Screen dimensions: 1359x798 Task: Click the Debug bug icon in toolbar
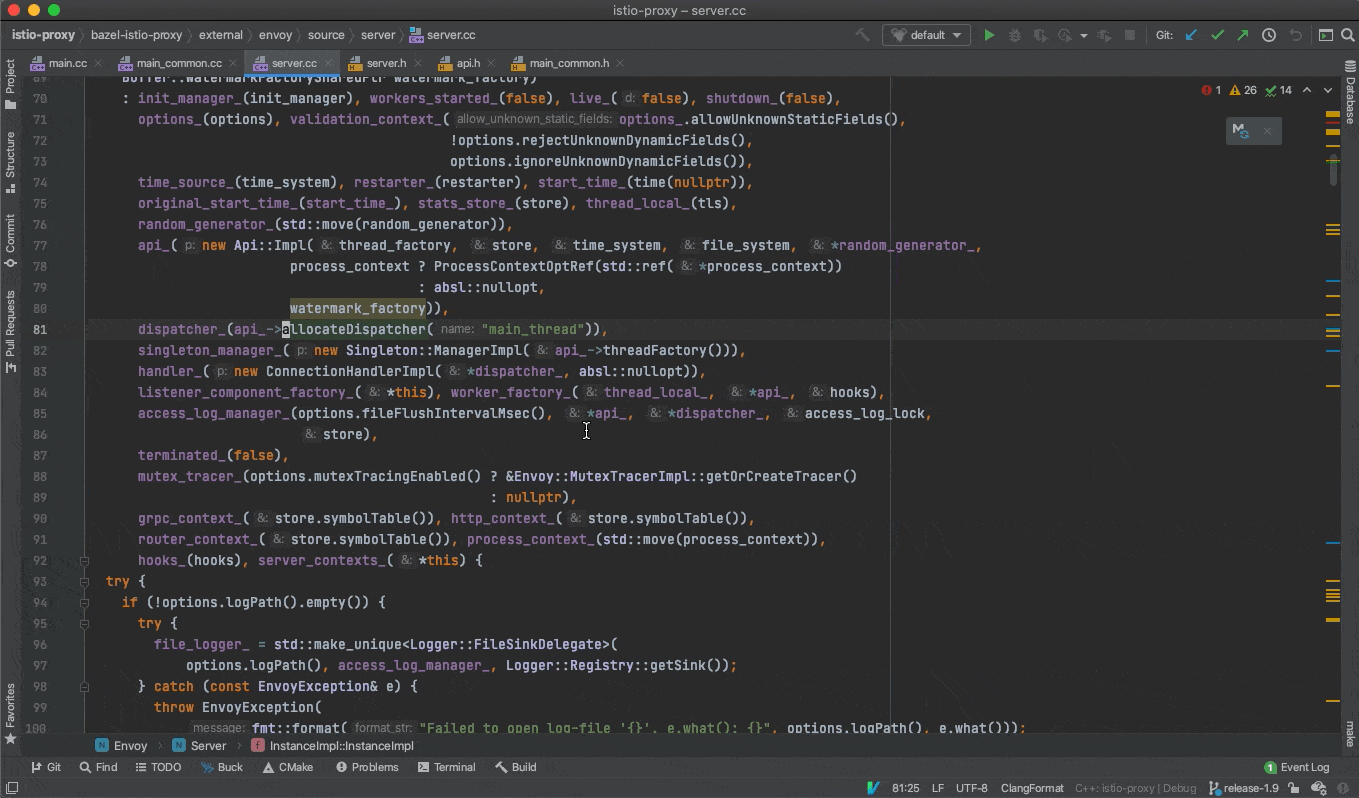(x=1014, y=35)
